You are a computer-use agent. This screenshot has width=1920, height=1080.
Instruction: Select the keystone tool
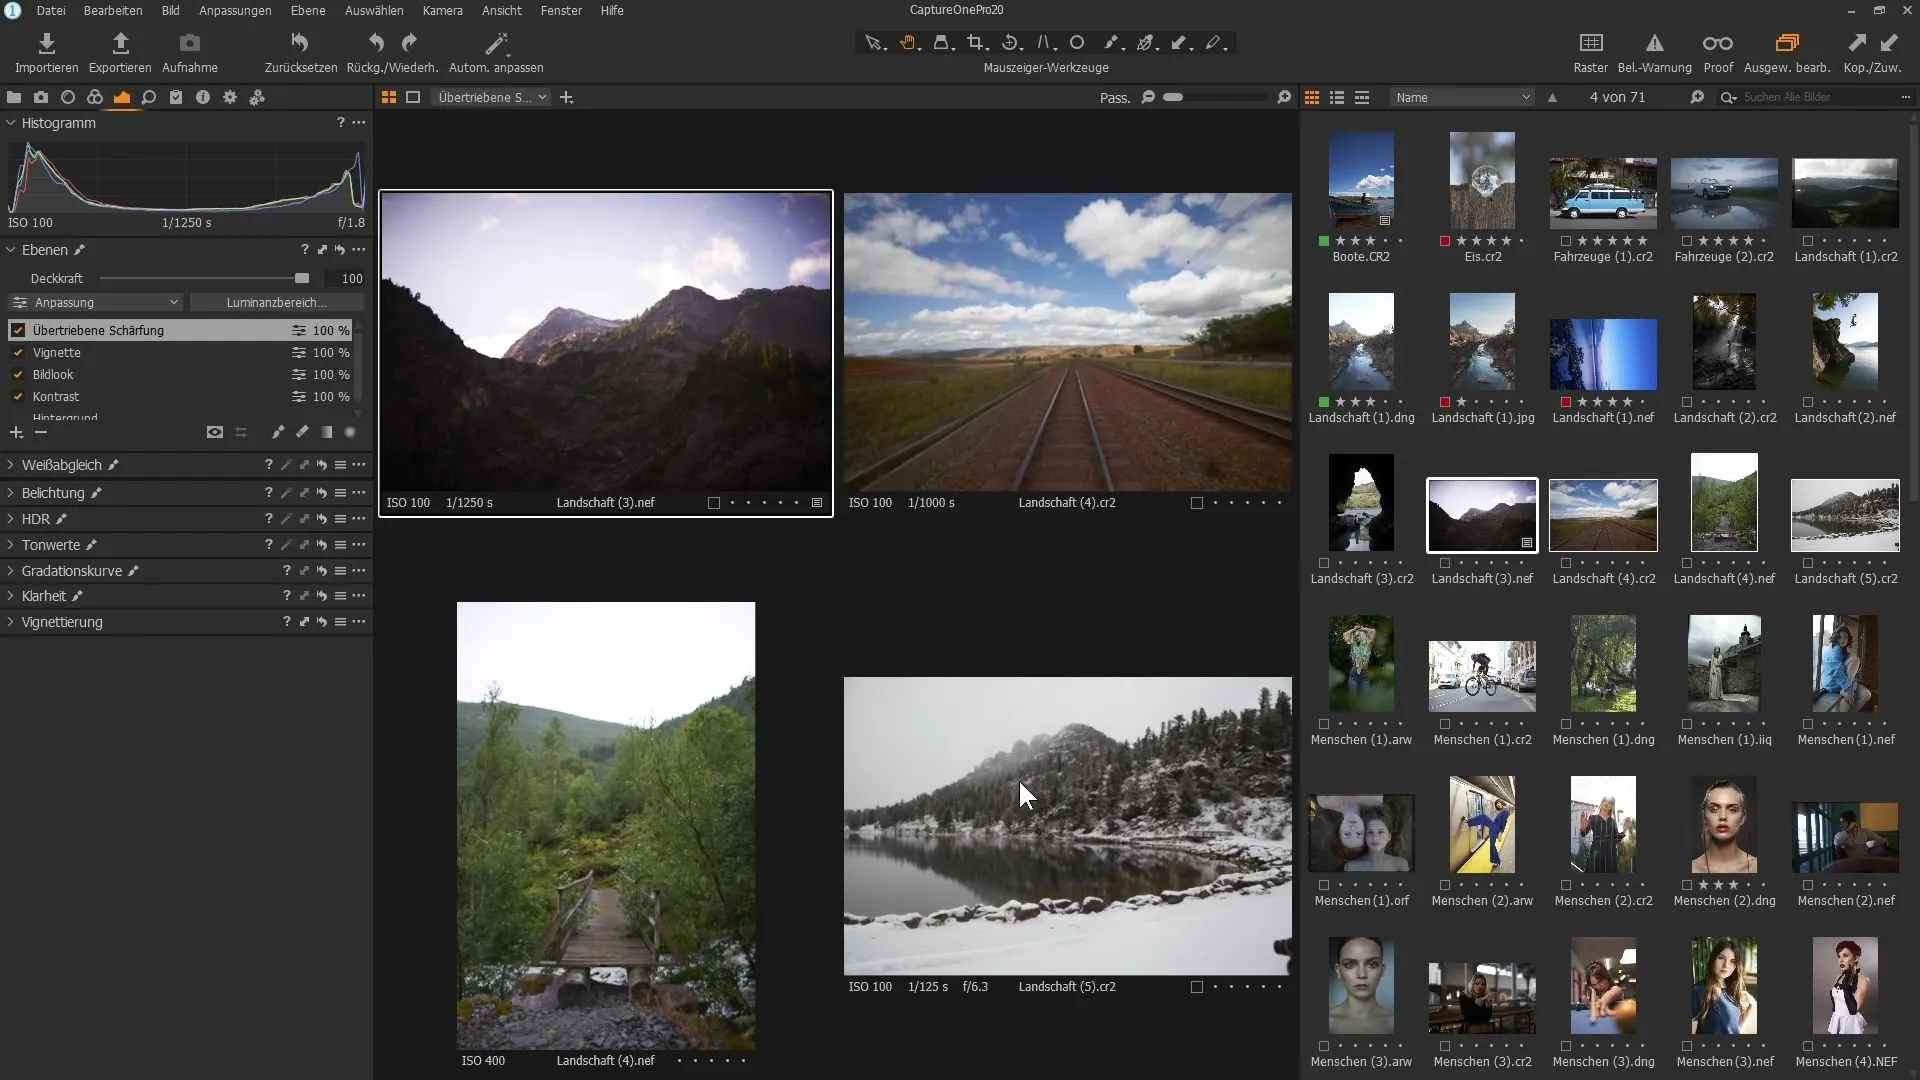1044,43
